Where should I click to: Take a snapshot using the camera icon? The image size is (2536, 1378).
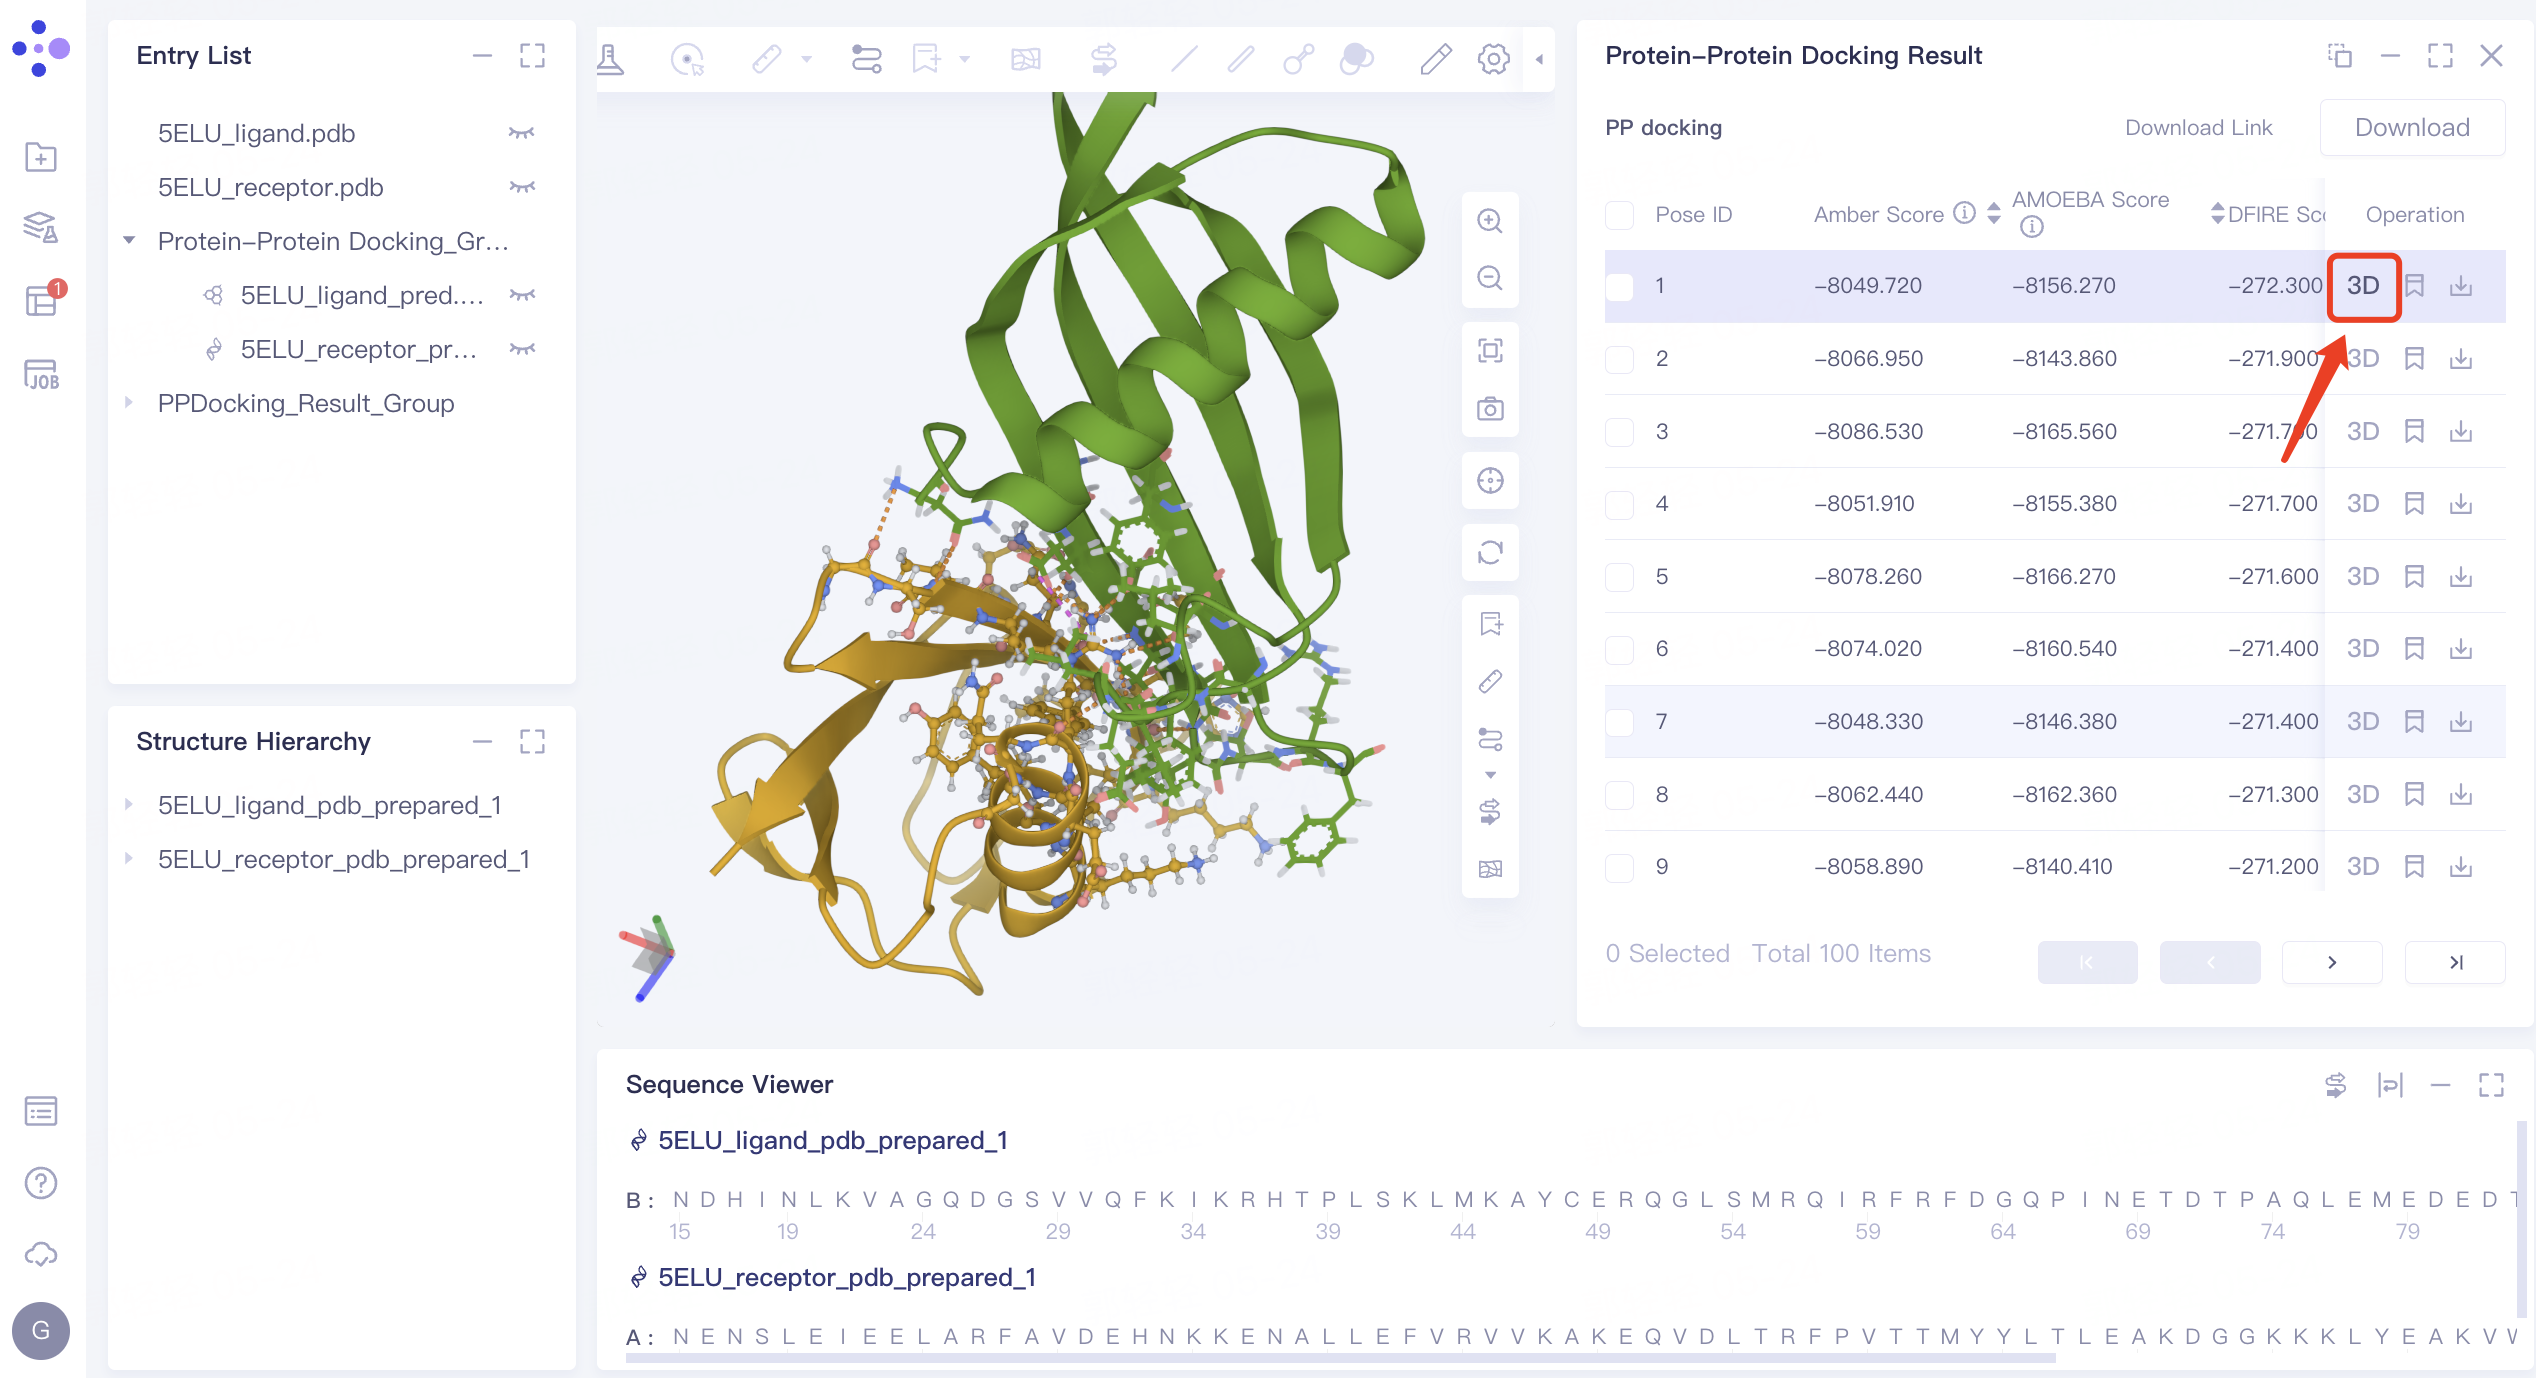point(1490,409)
